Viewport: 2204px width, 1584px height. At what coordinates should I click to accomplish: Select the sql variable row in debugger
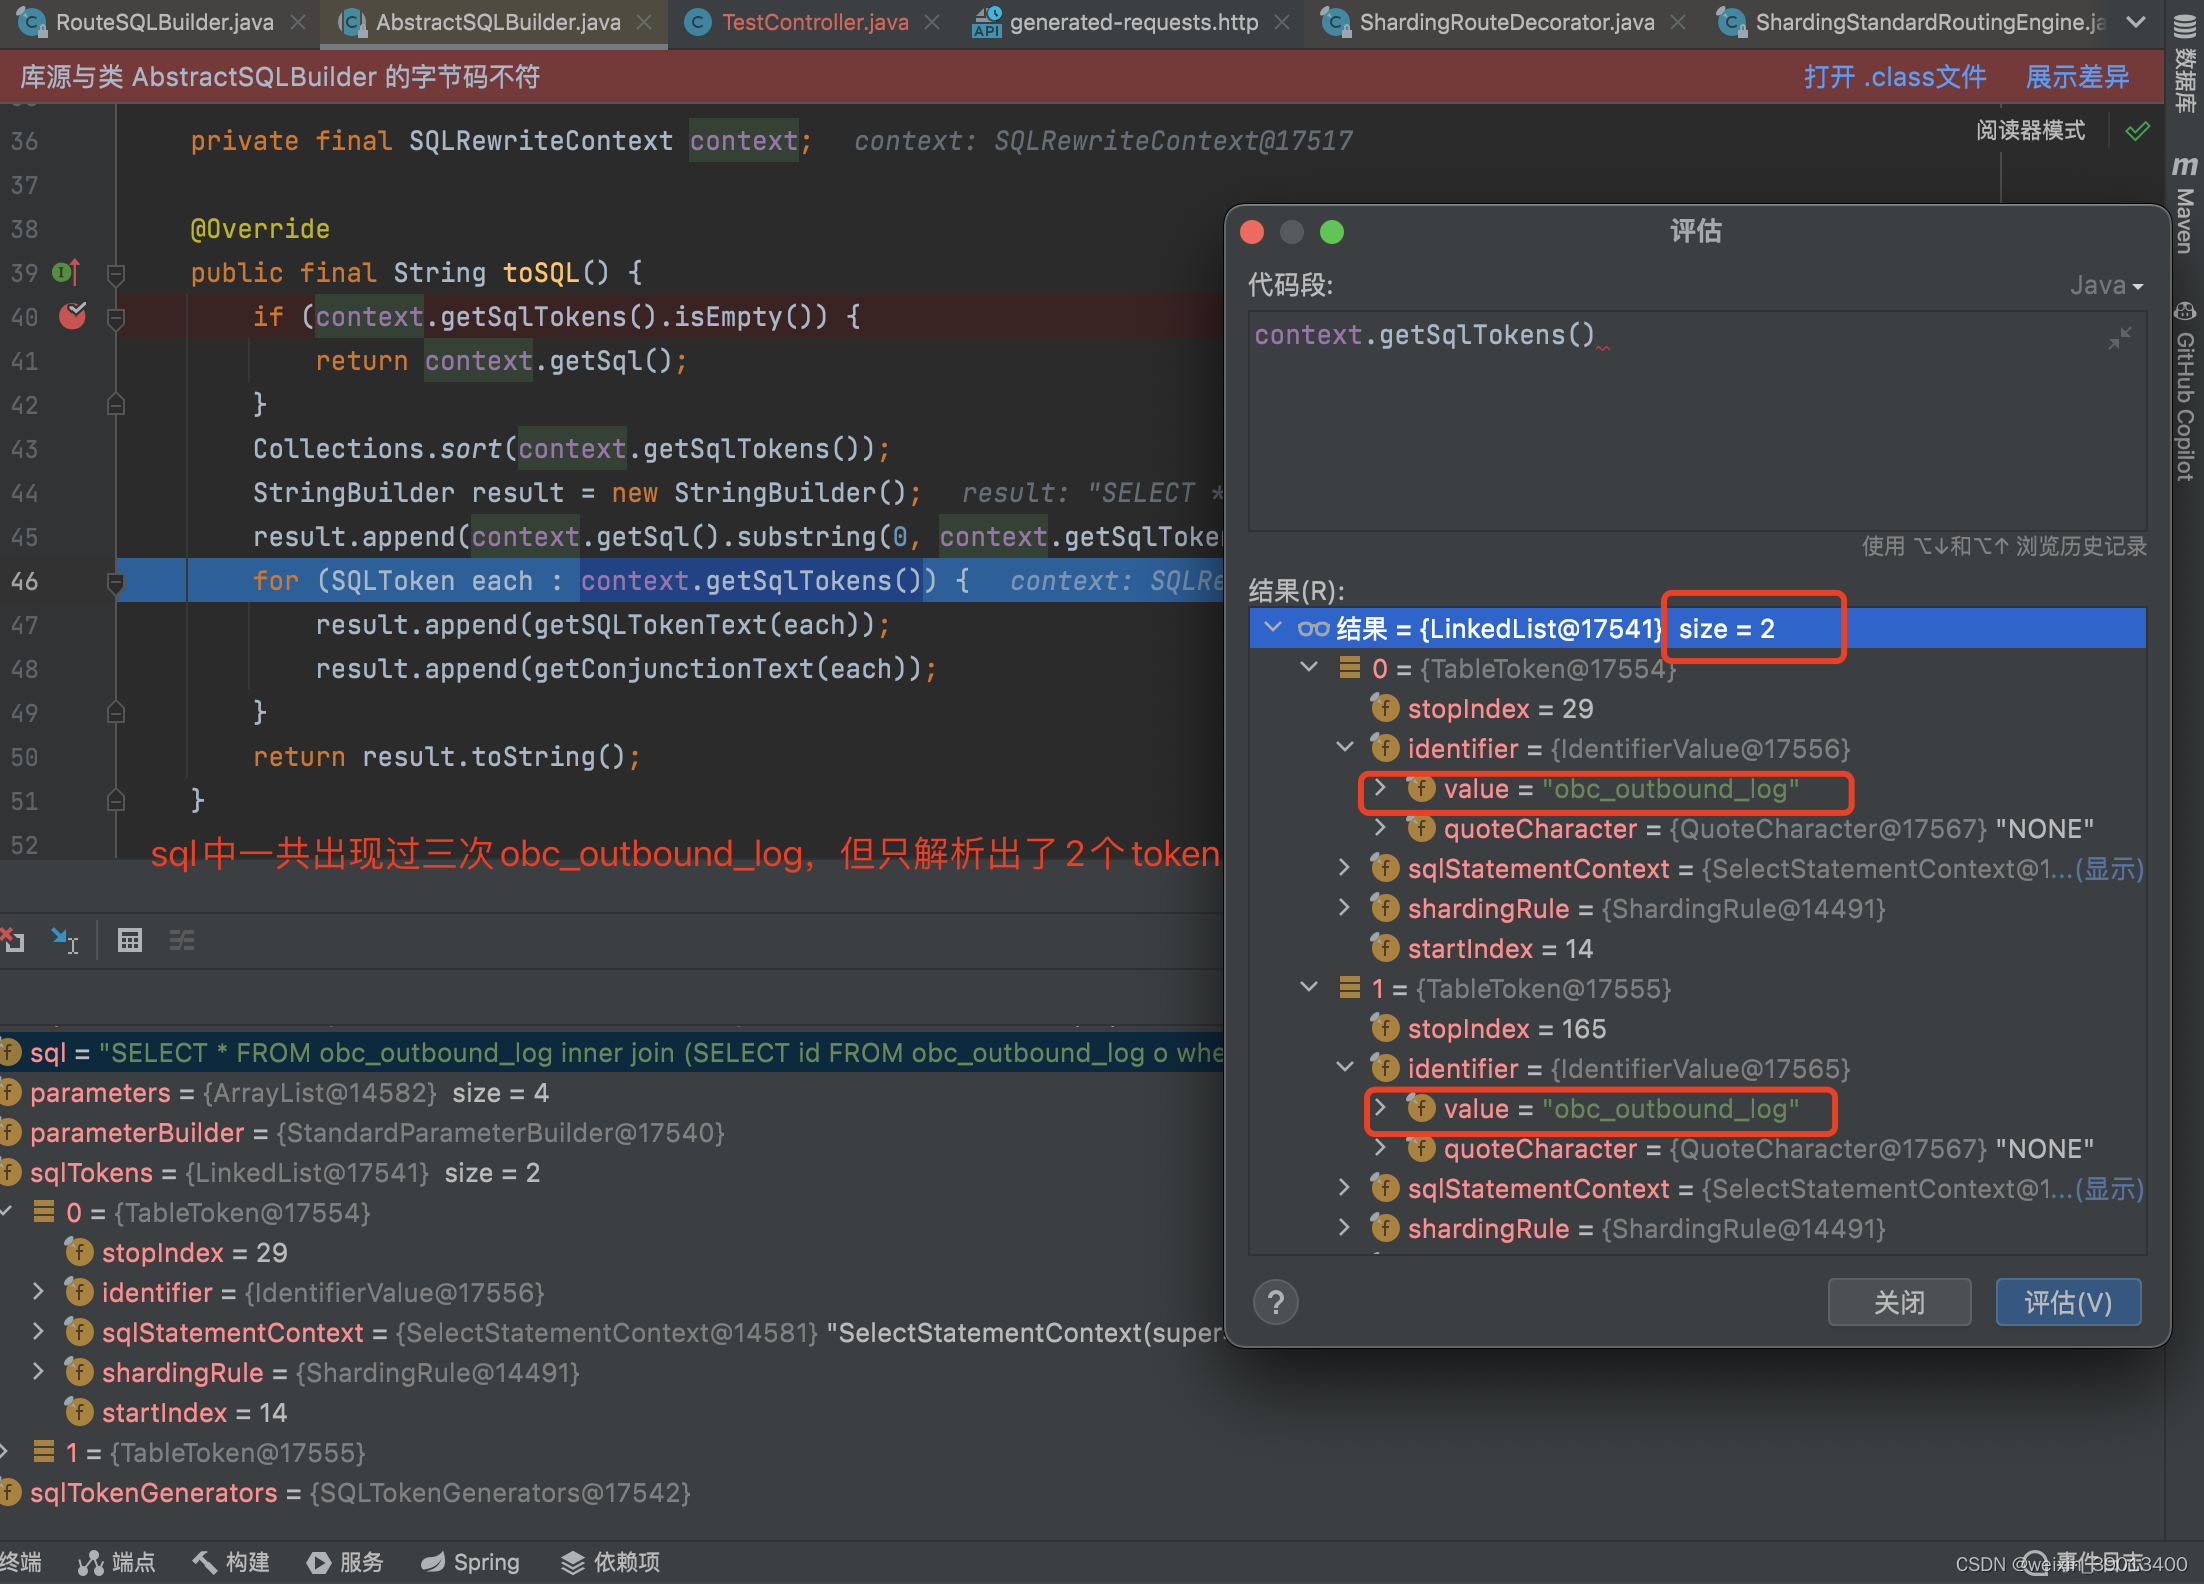pos(612,1053)
